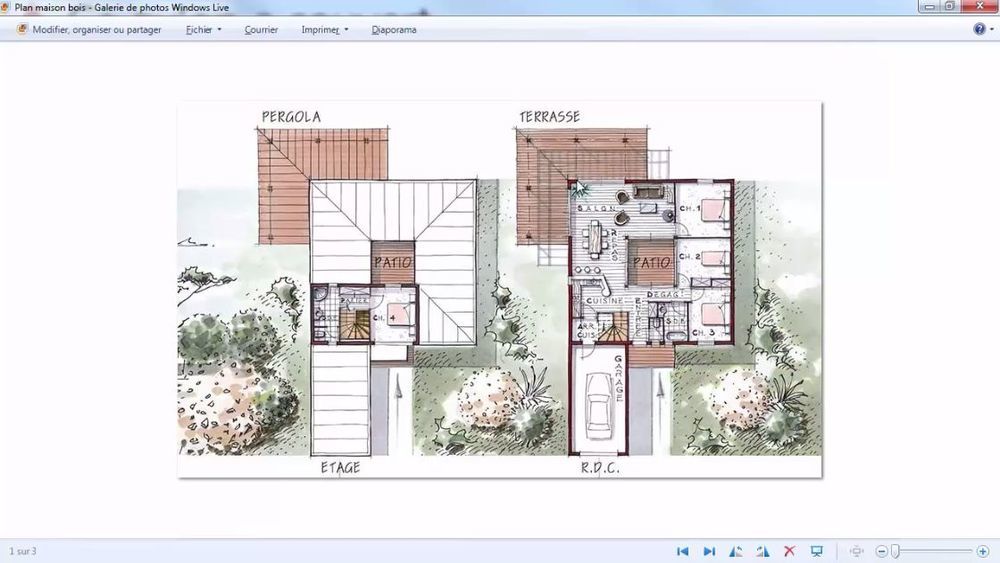Open the help icon
This screenshot has height=563, width=1000.
[x=979, y=29]
